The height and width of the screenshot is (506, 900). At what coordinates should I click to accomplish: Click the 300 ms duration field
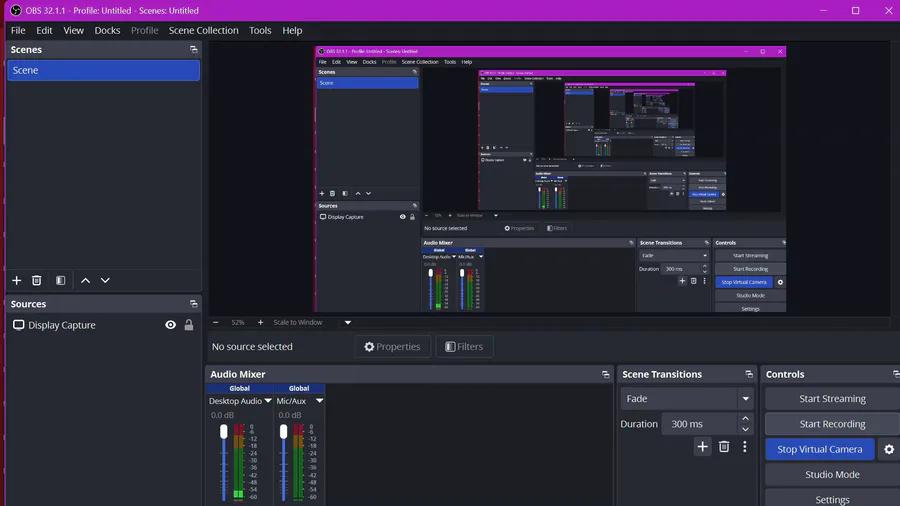(x=700, y=424)
